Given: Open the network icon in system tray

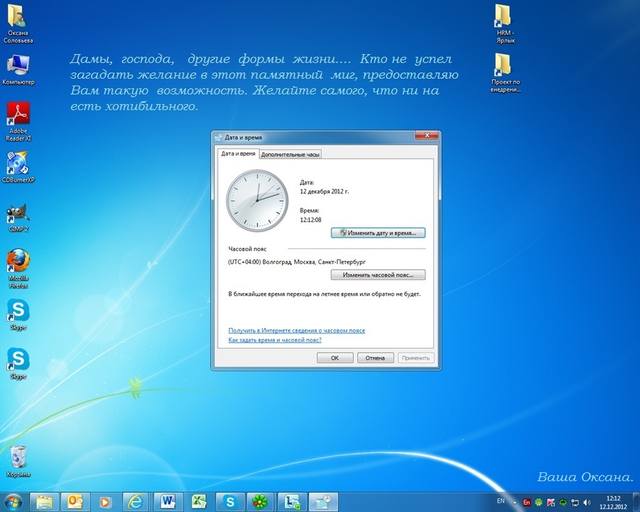Looking at the screenshot, I should coord(575,502).
